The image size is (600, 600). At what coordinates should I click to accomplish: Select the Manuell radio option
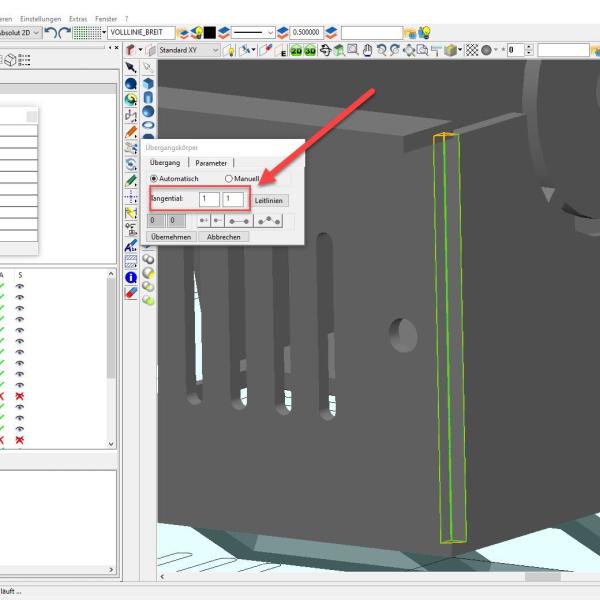pos(229,179)
